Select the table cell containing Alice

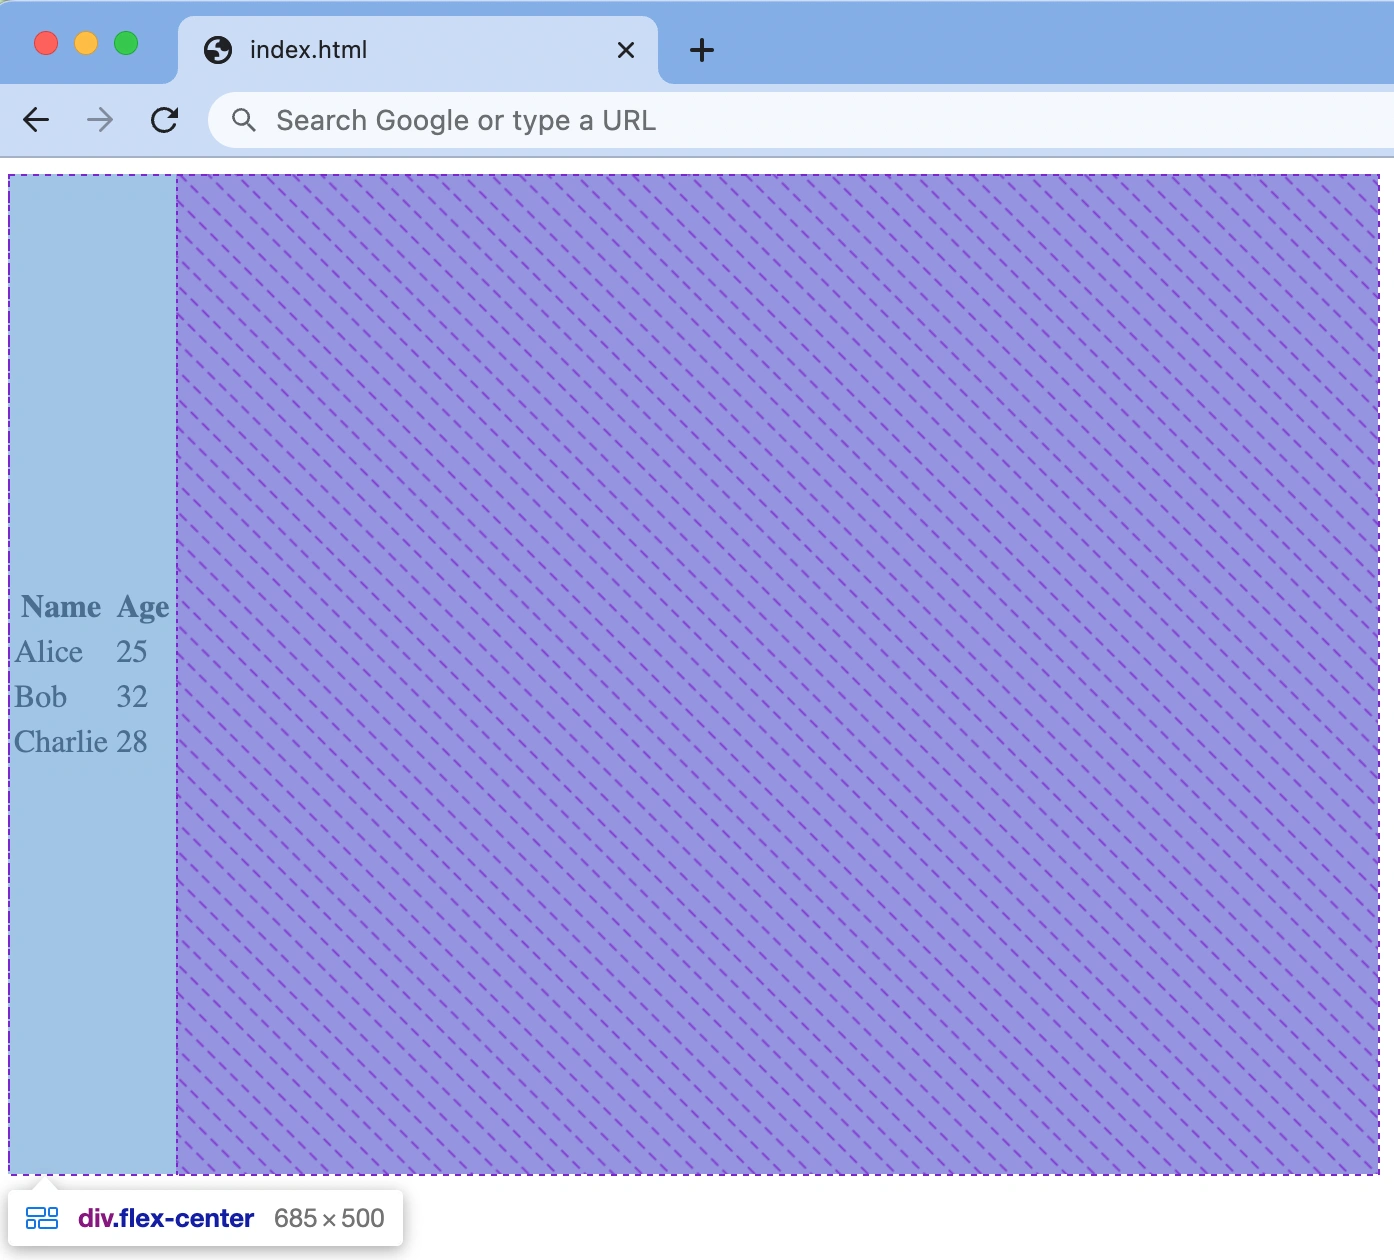click(49, 651)
